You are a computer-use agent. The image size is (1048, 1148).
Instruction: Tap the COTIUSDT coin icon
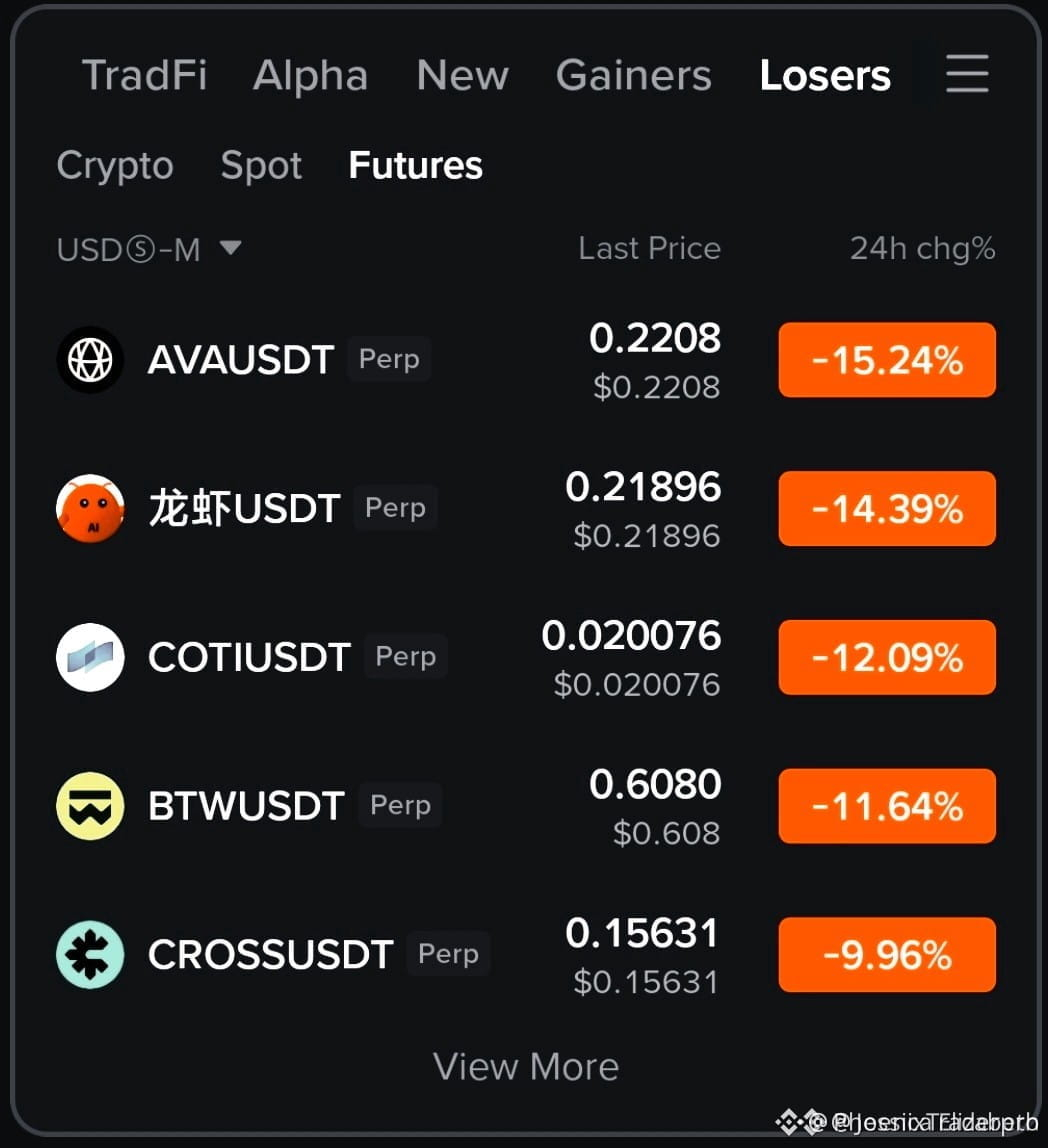pyautogui.click(x=90, y=657)
